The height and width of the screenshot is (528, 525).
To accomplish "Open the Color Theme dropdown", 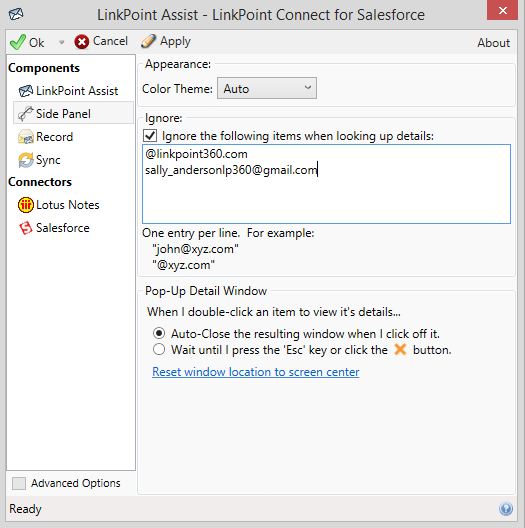I will tap(267, 88).
